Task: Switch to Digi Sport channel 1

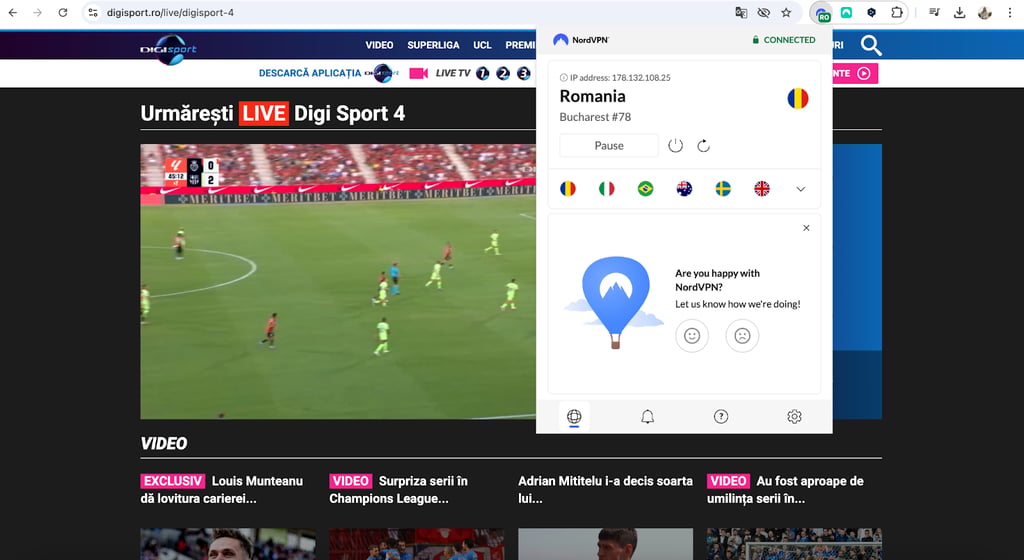Action: tap(482, 73)
